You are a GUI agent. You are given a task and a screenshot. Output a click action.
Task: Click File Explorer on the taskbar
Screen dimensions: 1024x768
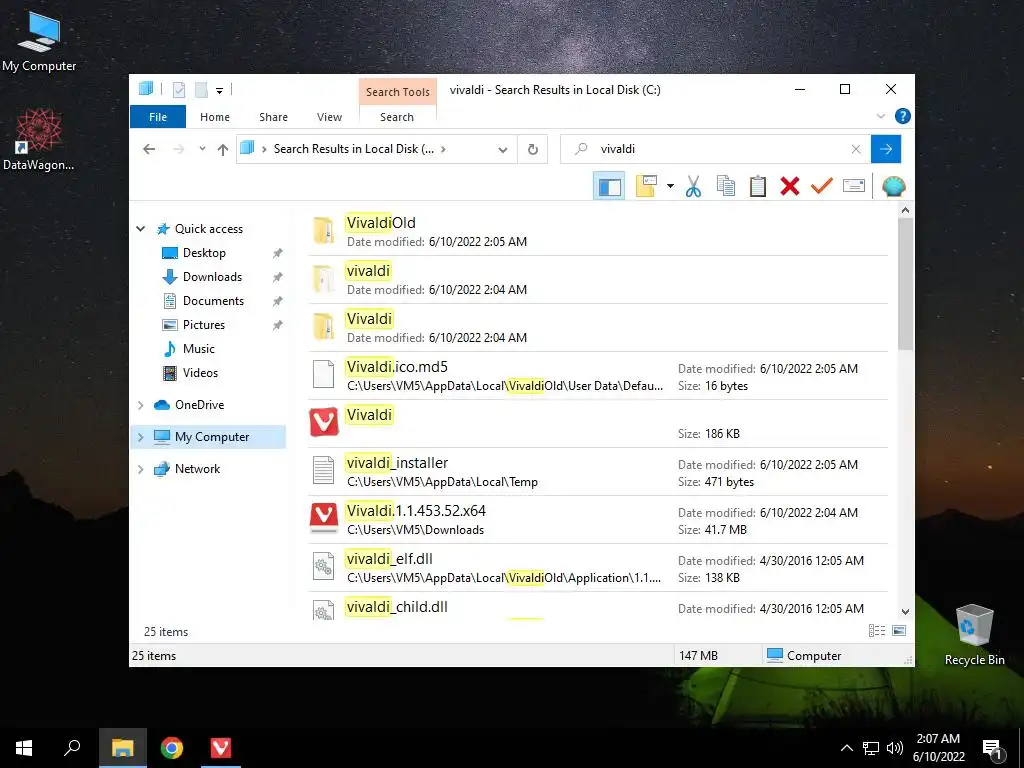pyautogui.click(x=123, y=748)
